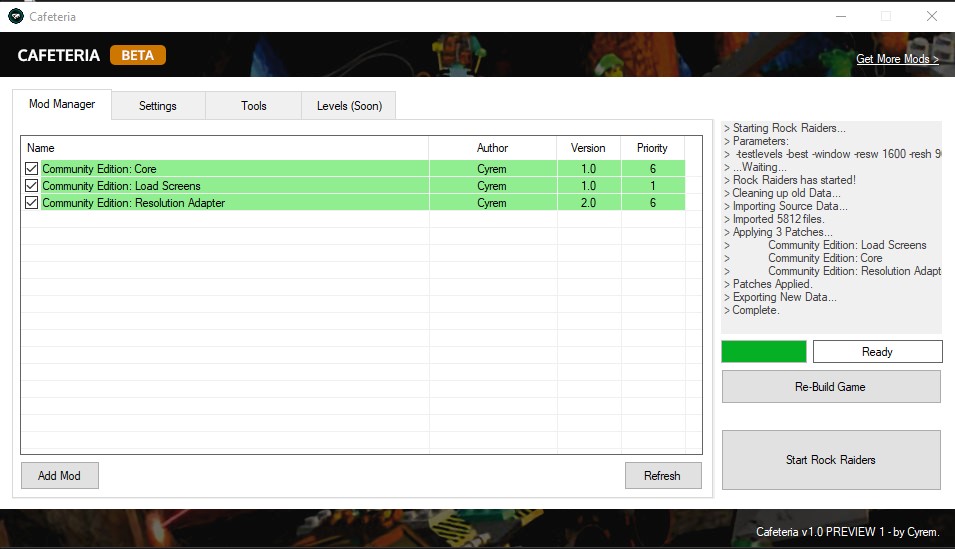
Task: Minimize the Cafeteria window
Action: point(841,16)
